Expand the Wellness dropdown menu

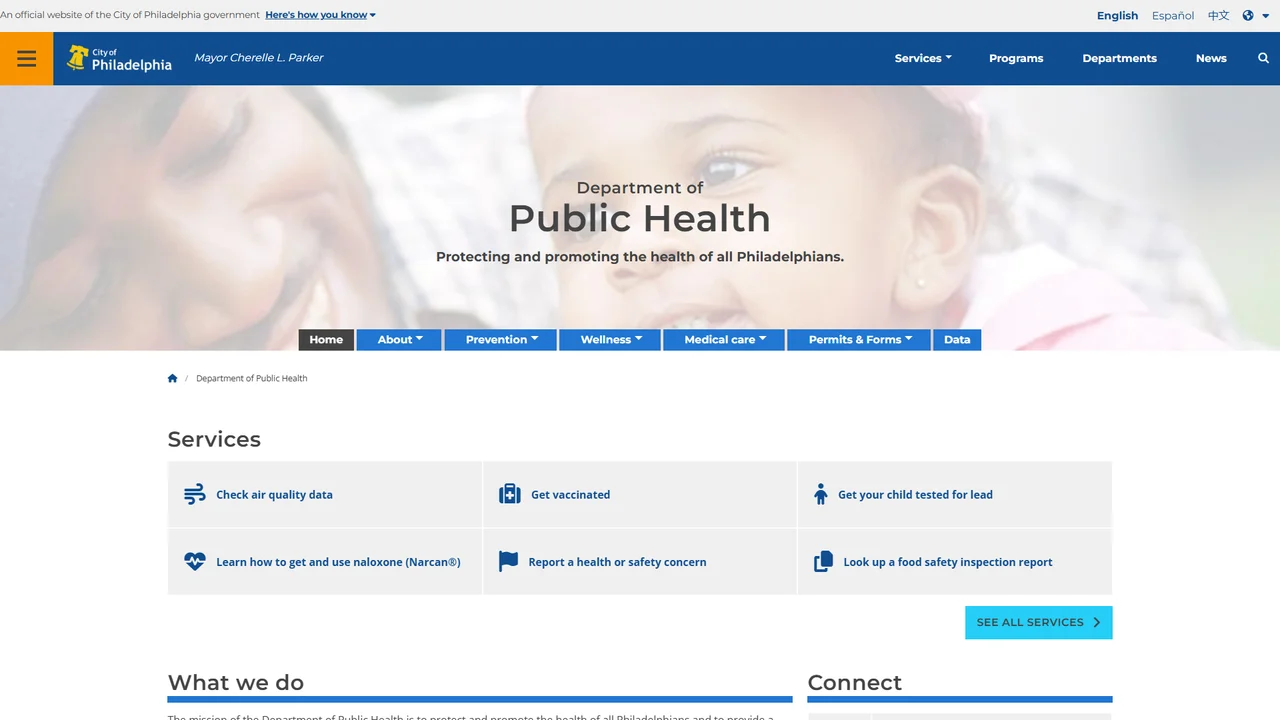610,340
